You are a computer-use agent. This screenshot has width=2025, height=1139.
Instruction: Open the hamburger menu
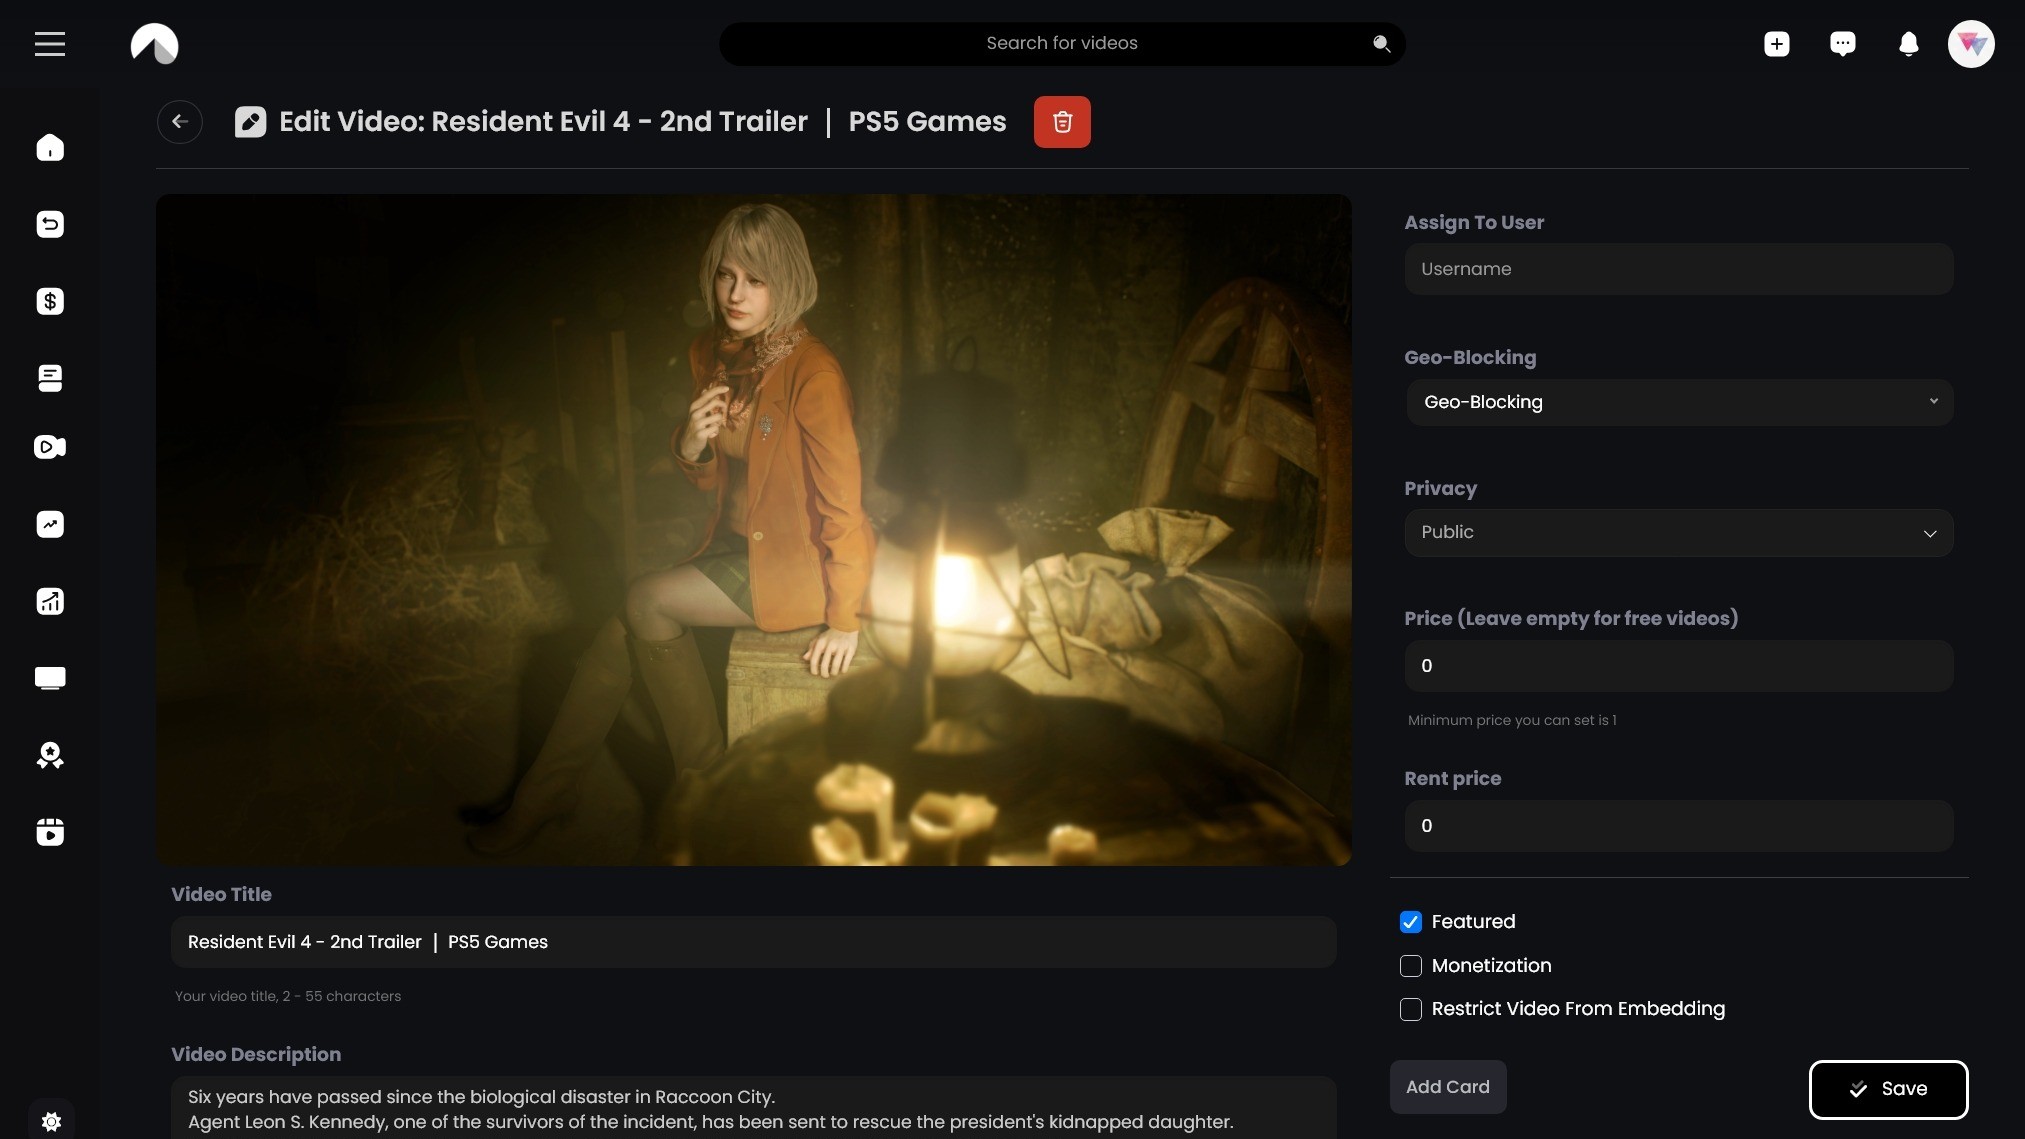(x=50, y=44)
